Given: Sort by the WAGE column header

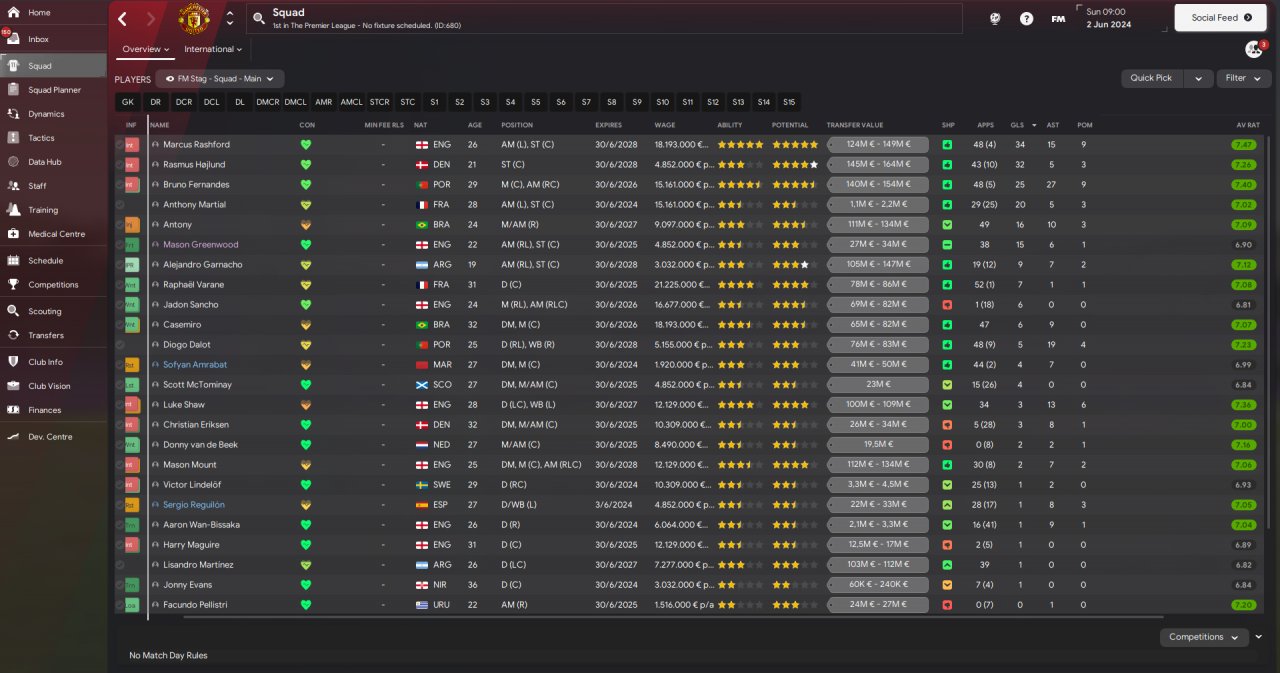Looking at the screenshot, I should tap(665, 125).
